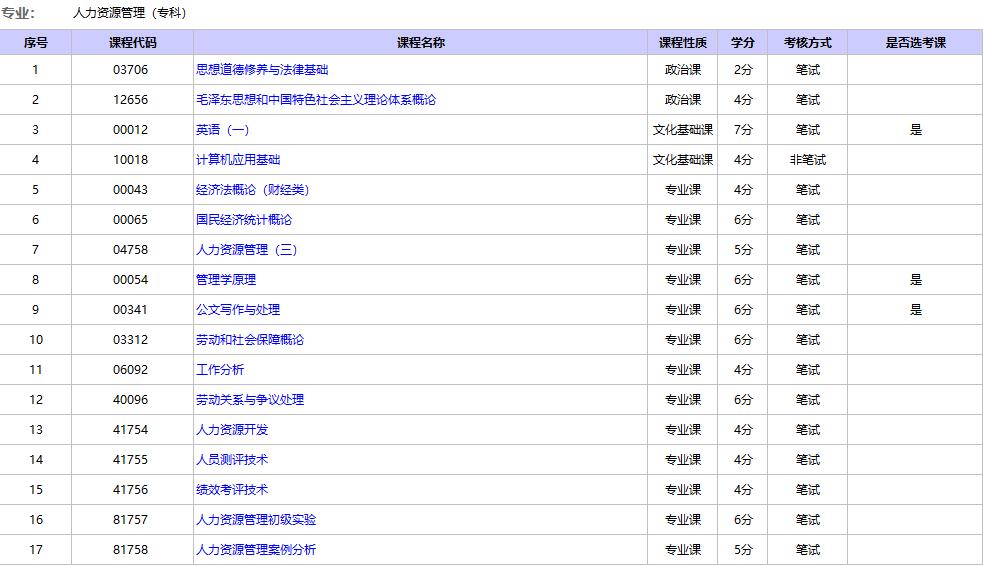
Task: Click the 国民经济统计概论 link
Action: click(x=244, y=220)
